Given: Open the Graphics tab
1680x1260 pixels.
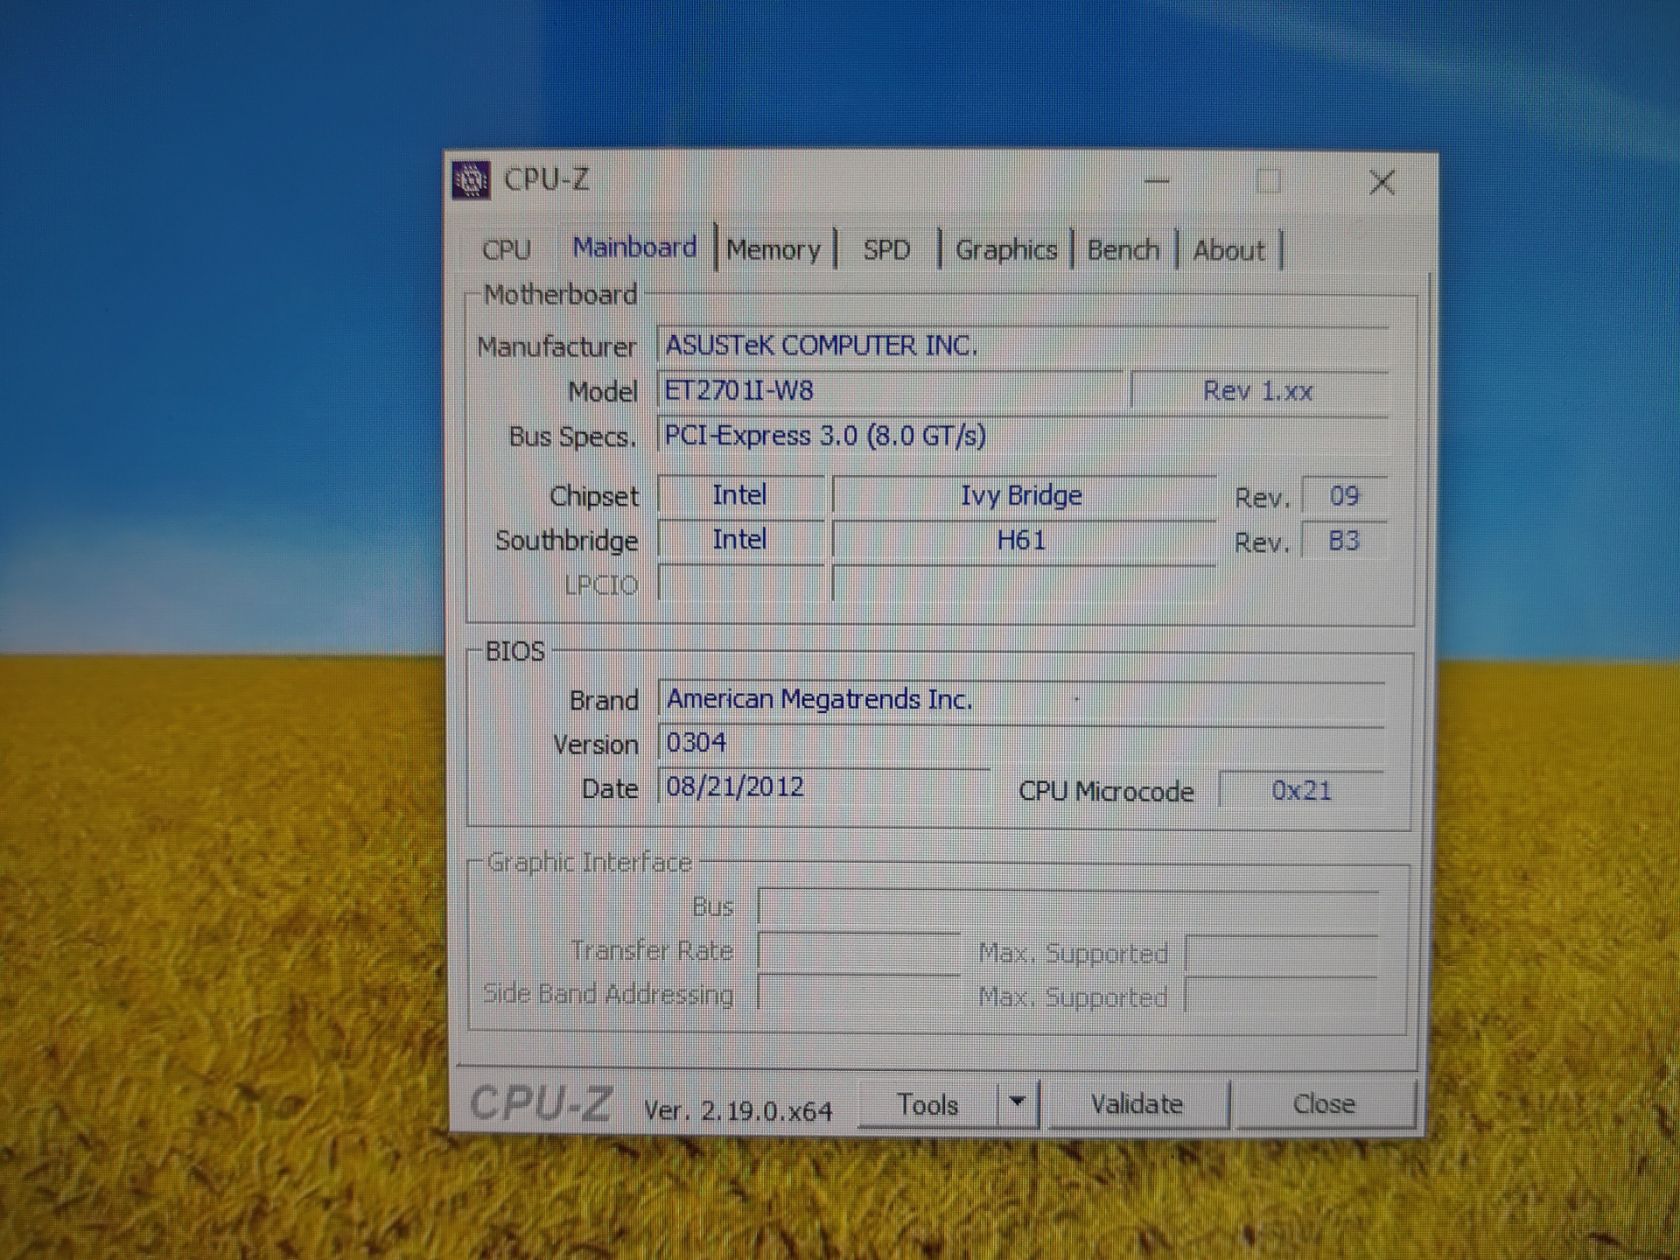Looking at the screenshot, I should point(1006,249).
